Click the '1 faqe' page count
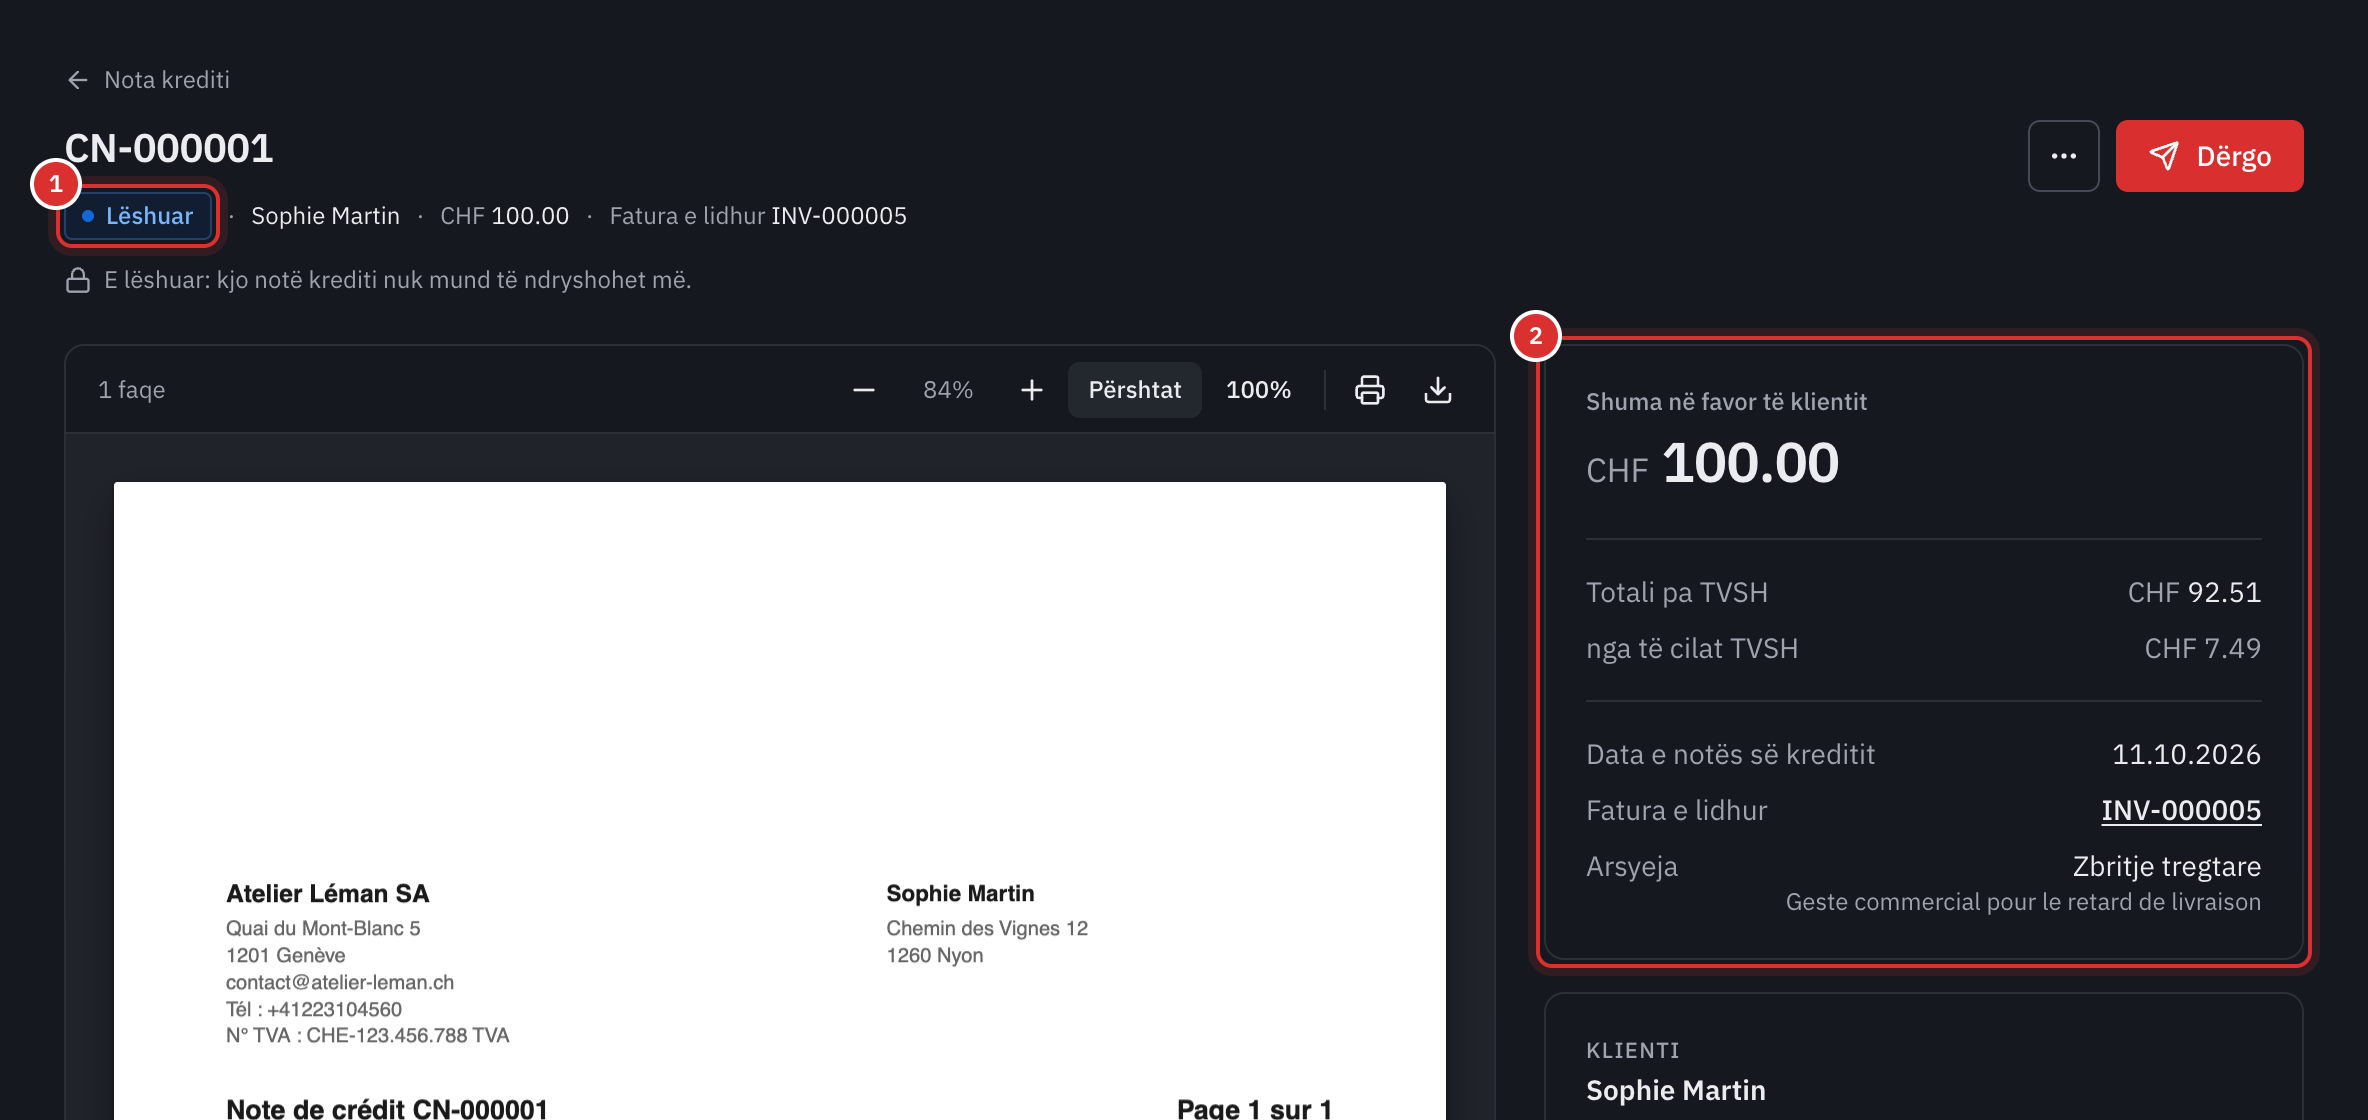This screenshot has height=1120, width=2368. click(132, 390)
